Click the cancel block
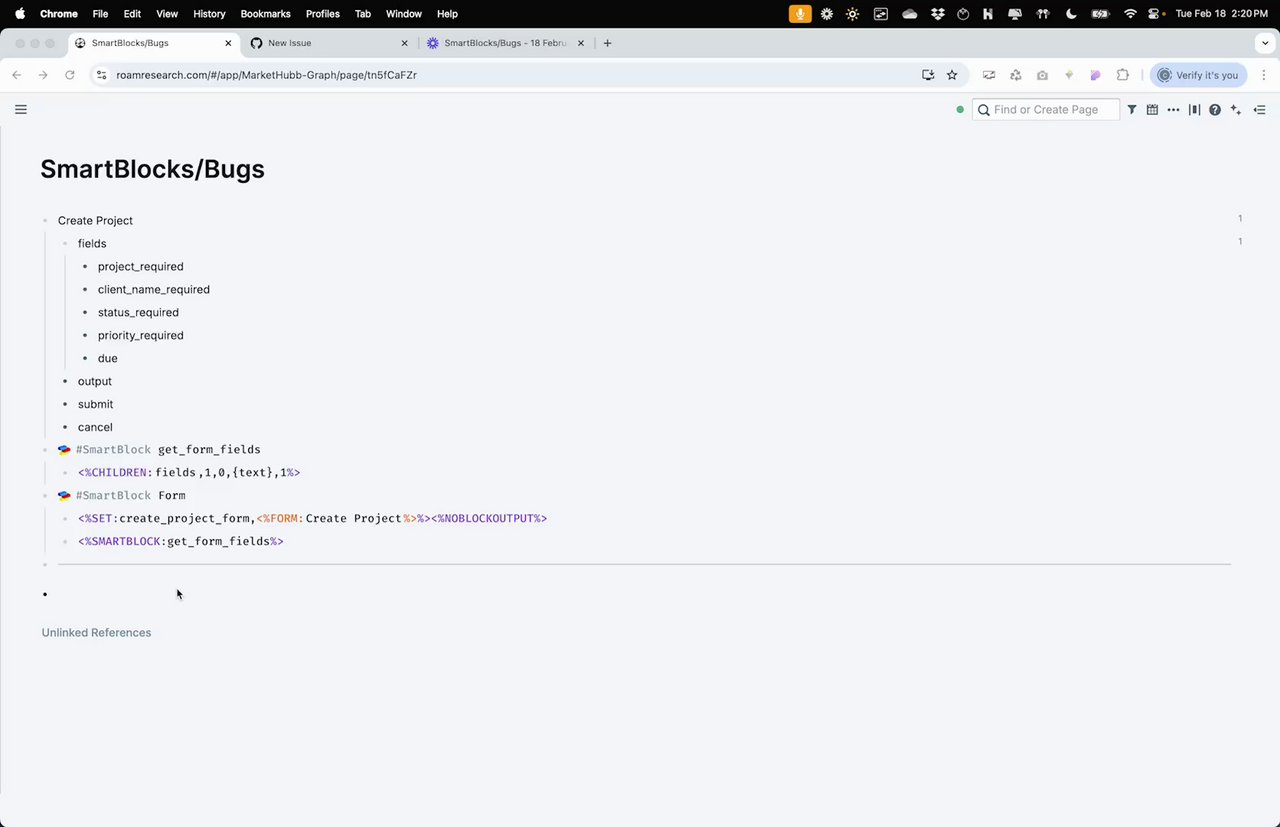1280x827 pixels. coord(95,428)
